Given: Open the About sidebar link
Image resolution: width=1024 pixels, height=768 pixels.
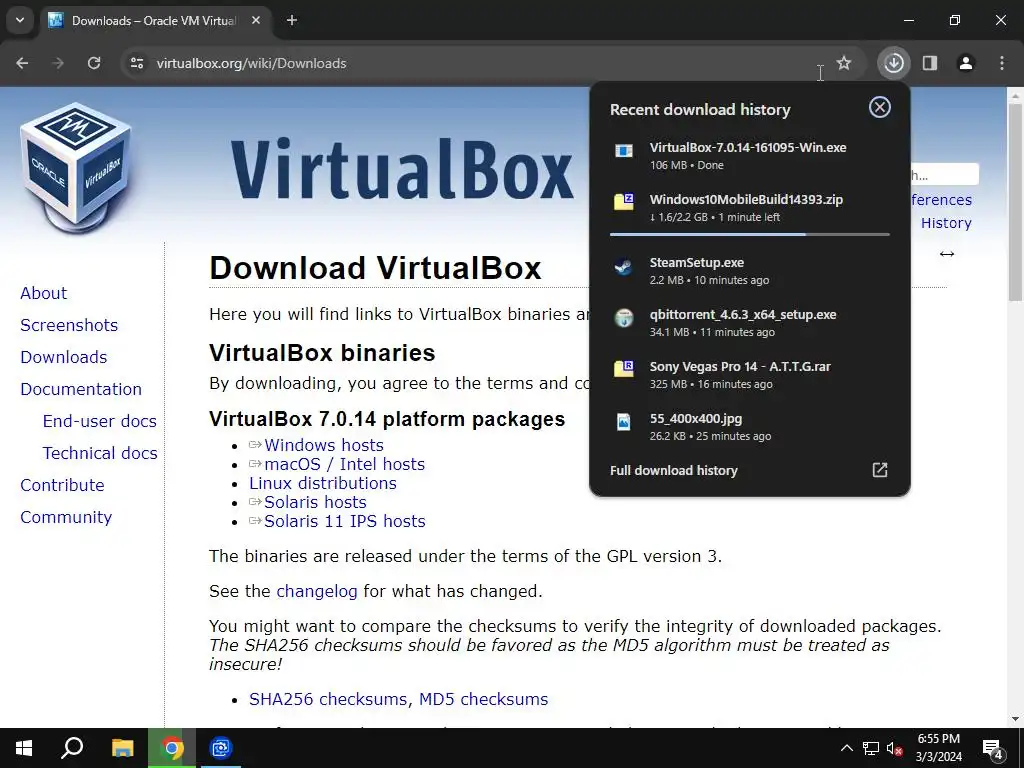Looking at the screenshot, I should [44, 293].
